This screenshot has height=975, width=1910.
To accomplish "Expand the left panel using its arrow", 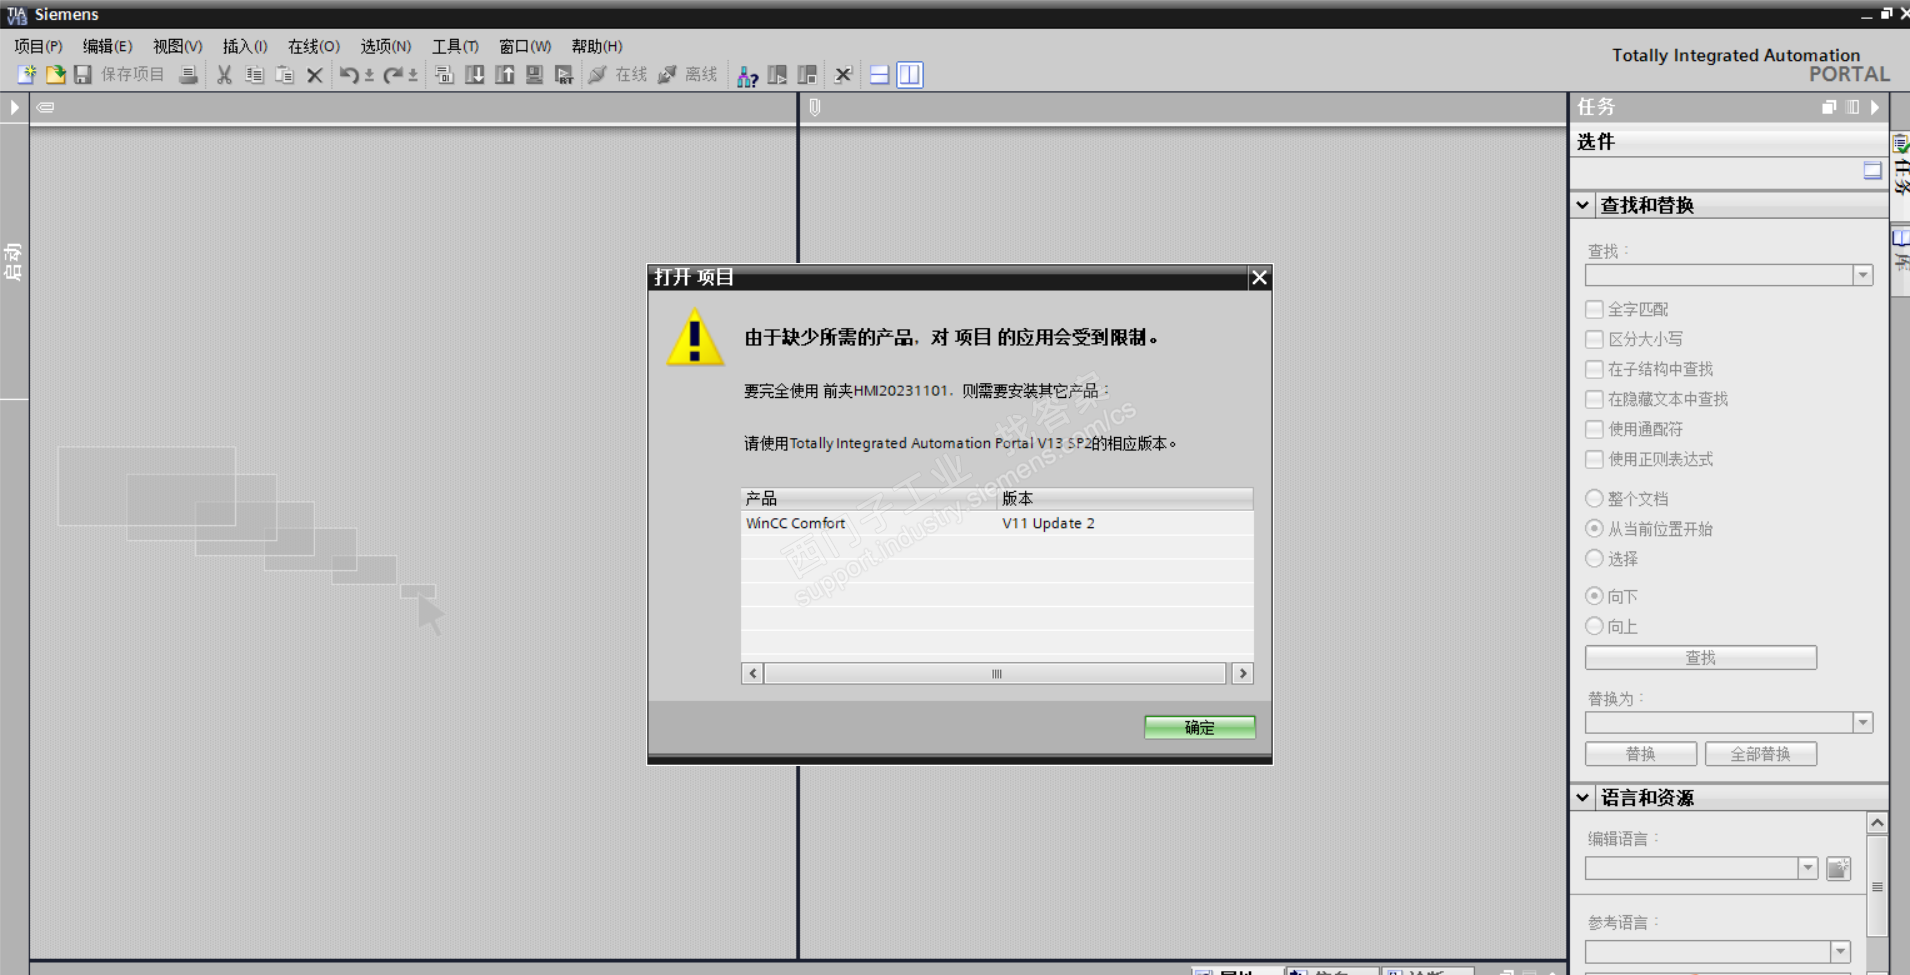I will pos(14,107).
